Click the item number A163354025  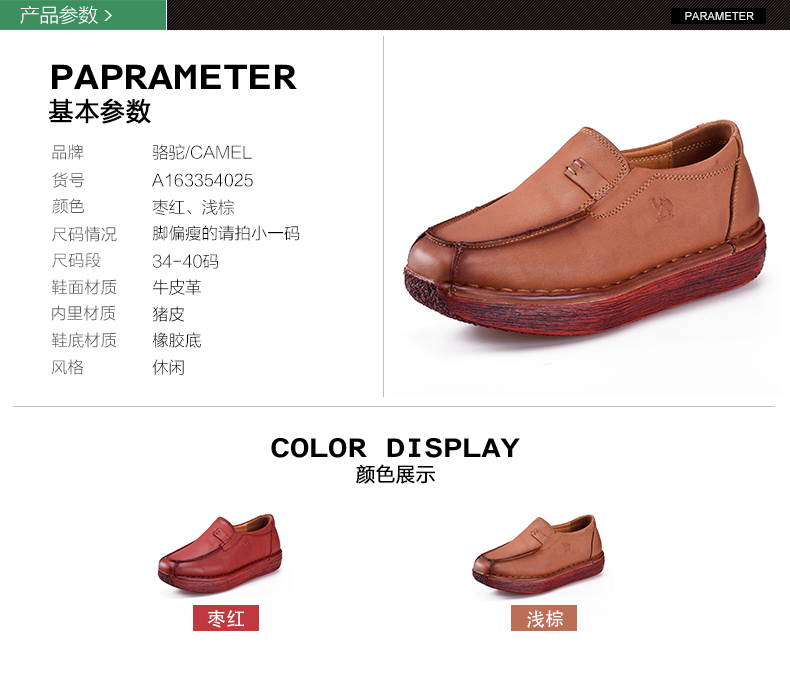(x=203, y=180)
